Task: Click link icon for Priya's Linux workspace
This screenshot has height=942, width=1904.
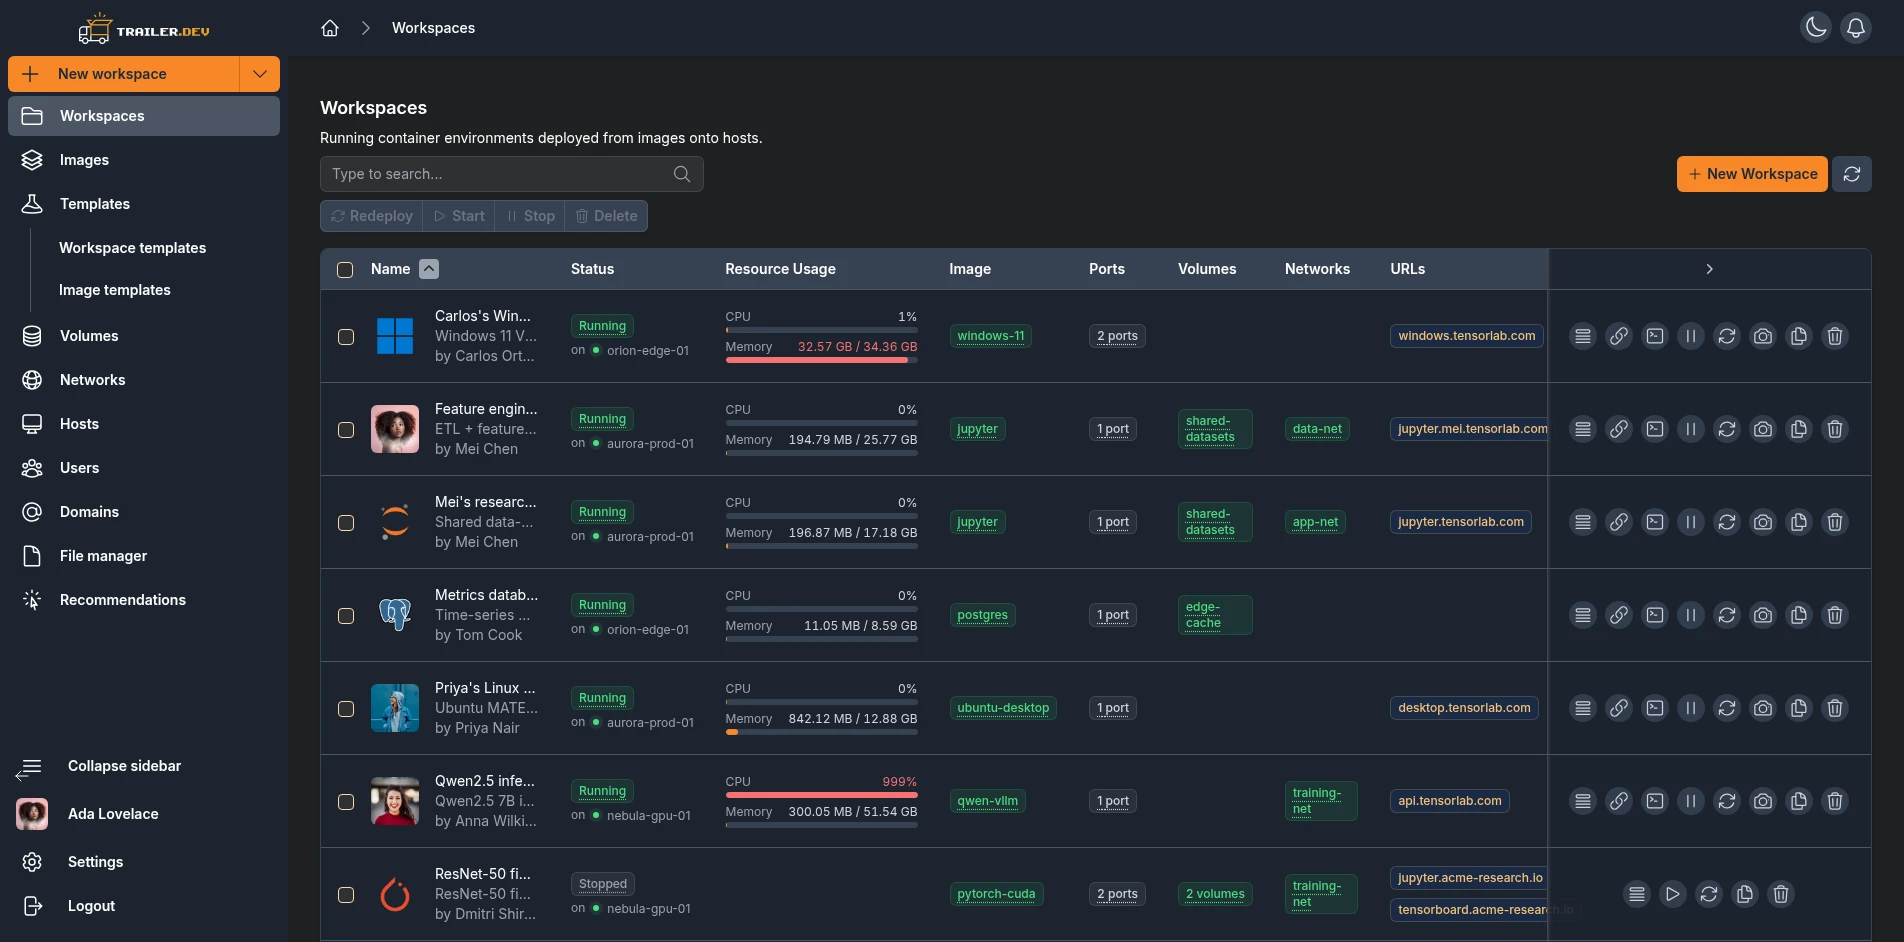Action: (x=1618, y=708)
